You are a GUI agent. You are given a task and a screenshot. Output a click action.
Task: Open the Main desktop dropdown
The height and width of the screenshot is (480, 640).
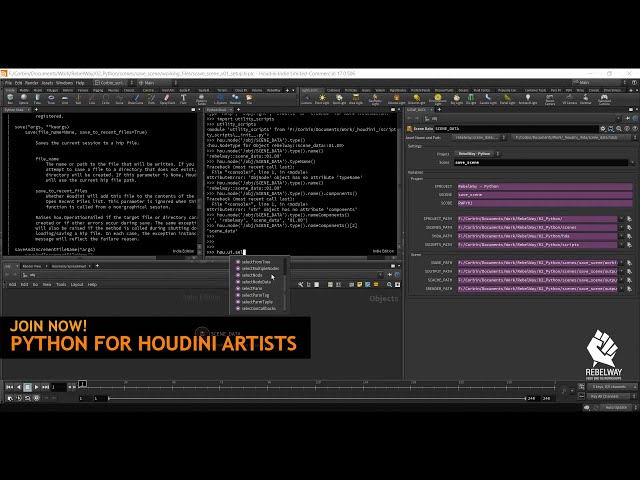pyautogui.click(x=157, y=83)
